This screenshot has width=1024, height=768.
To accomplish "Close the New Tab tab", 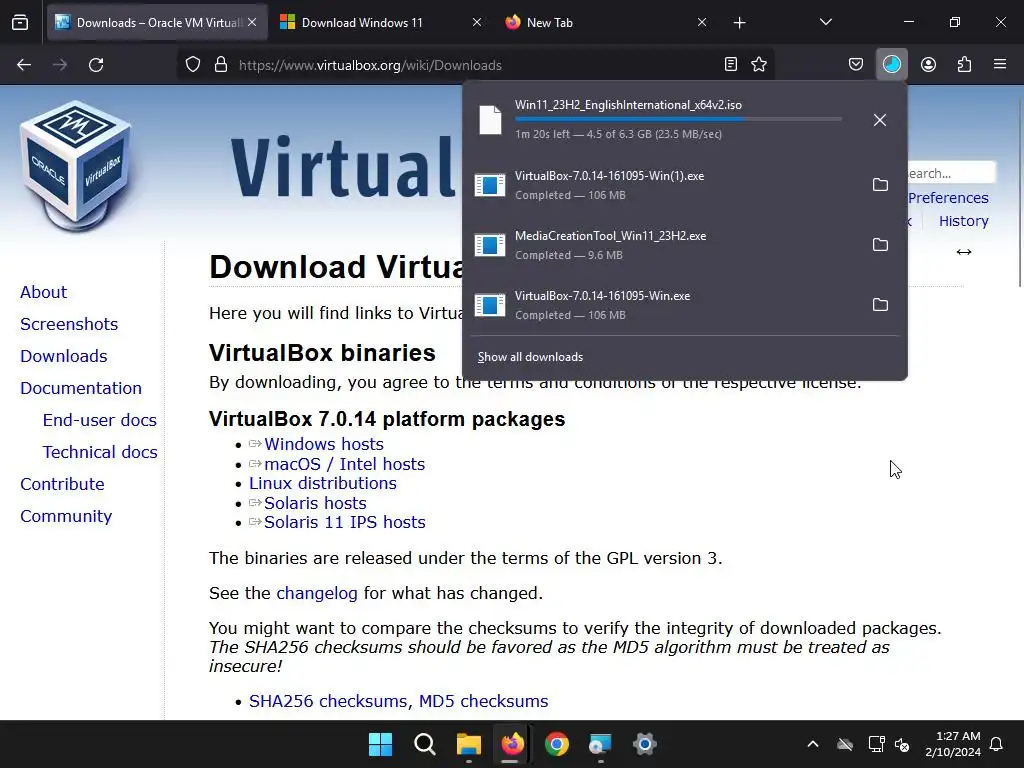I will pos(702,22).
